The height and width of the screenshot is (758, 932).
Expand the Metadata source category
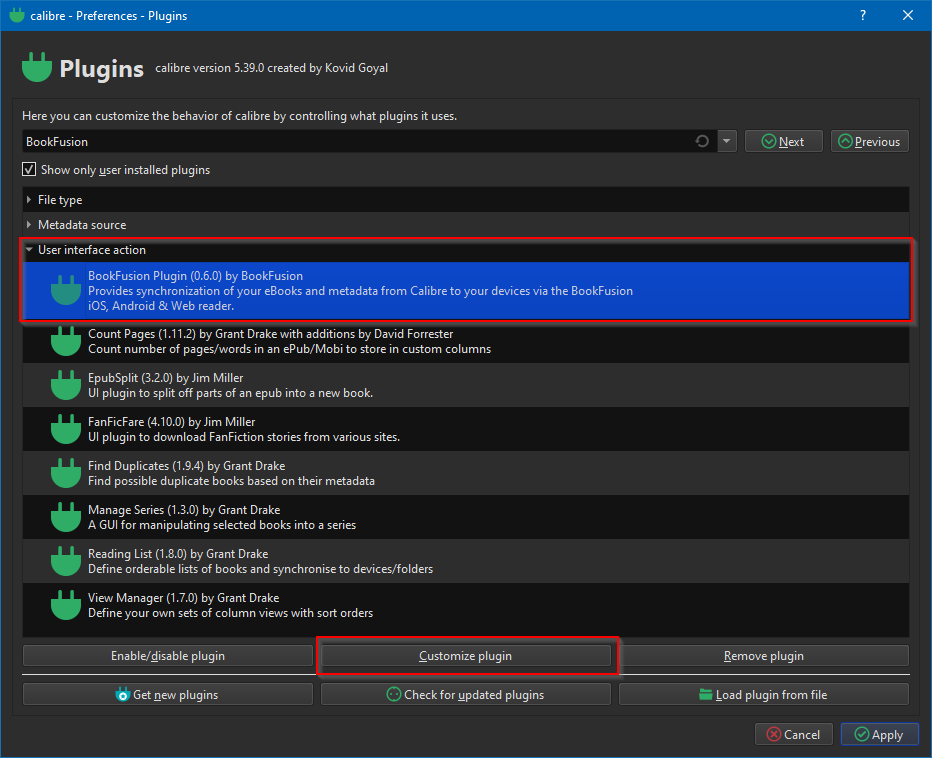coord(29,225)
